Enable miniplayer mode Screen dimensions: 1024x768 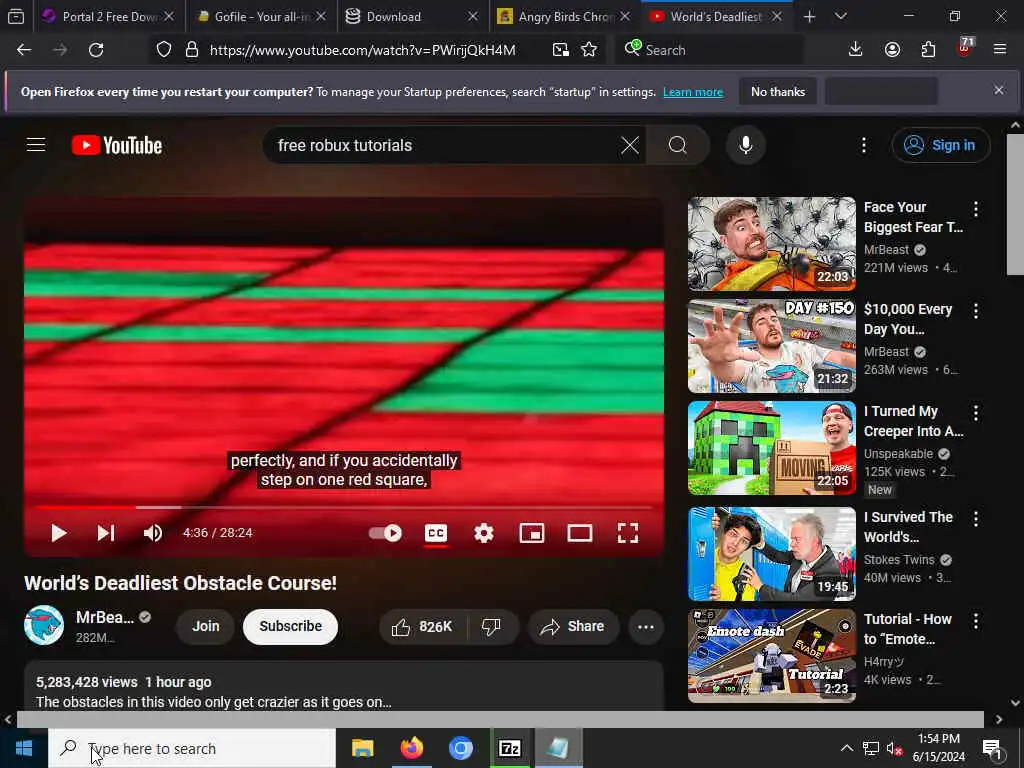coord(532,533)
